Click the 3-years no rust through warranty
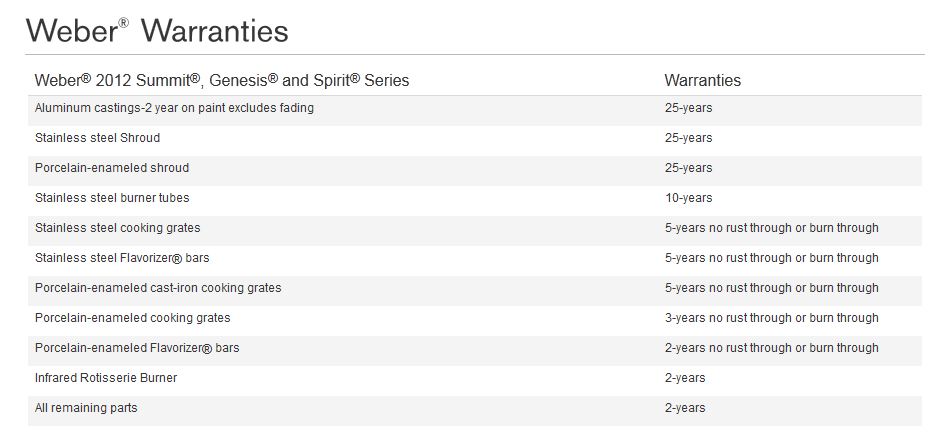 [771, 318]
